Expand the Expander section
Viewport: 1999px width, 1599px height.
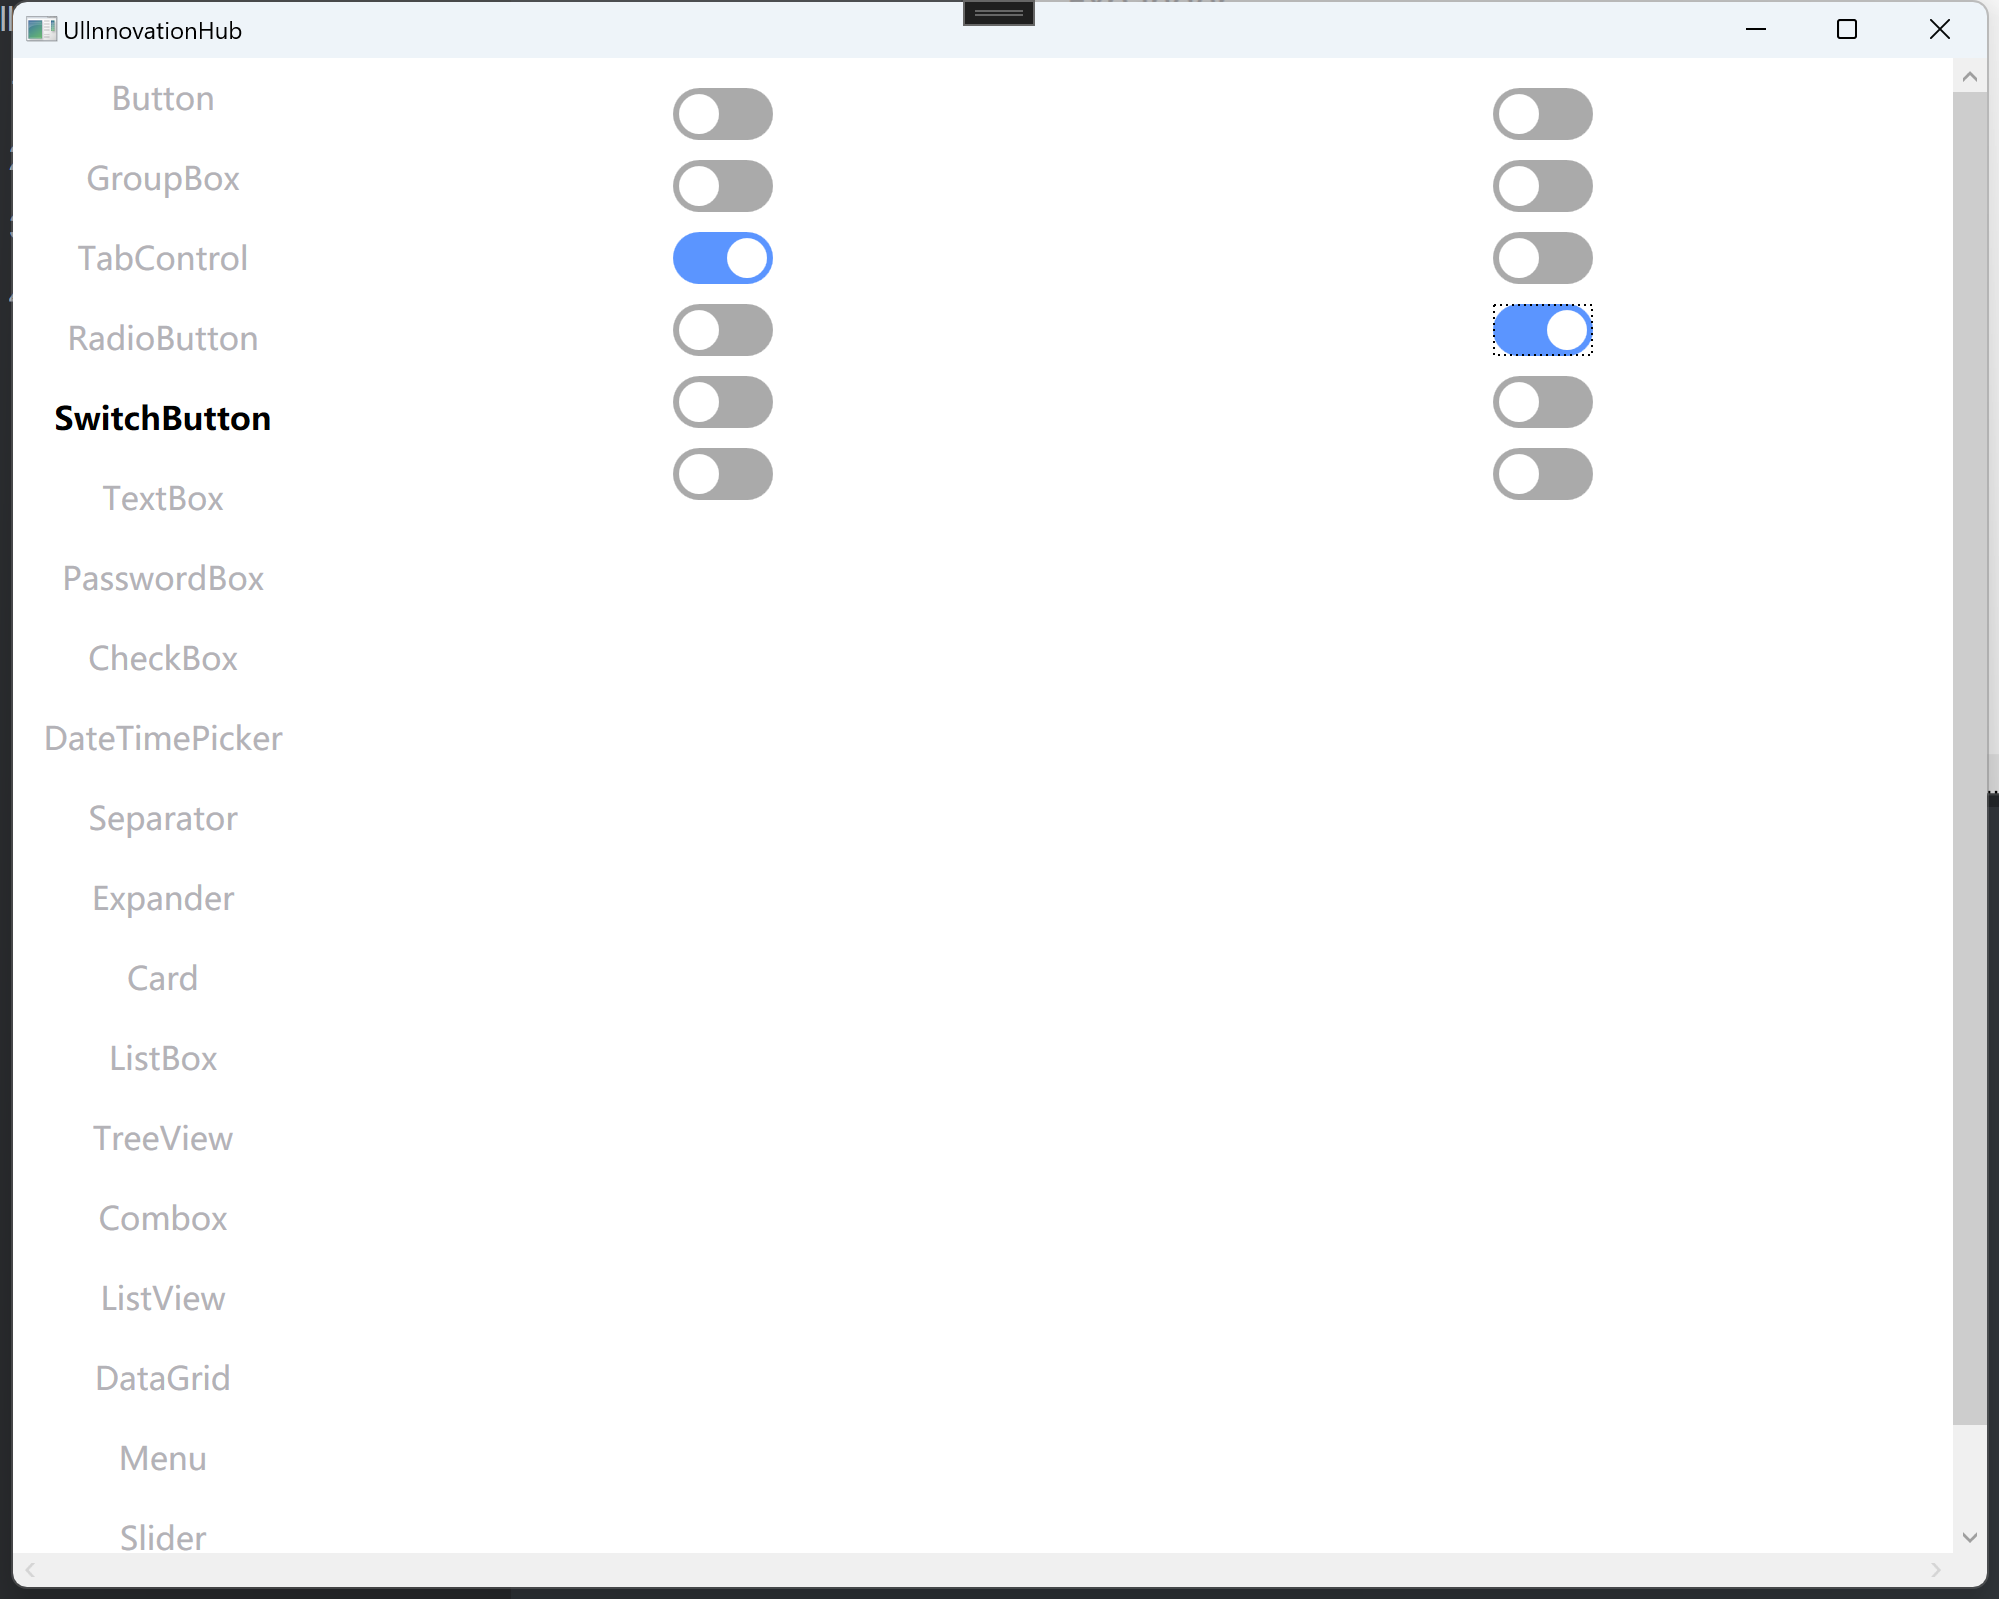tap(163, 897)
